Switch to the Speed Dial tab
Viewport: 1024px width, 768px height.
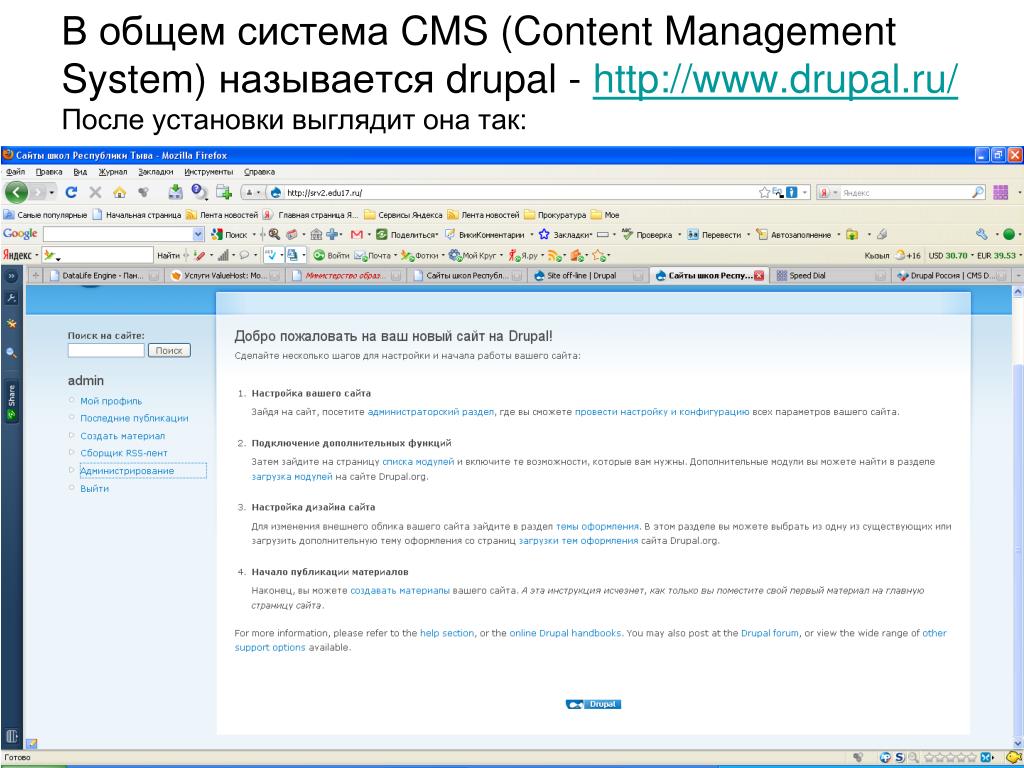[x=827, y=276]
